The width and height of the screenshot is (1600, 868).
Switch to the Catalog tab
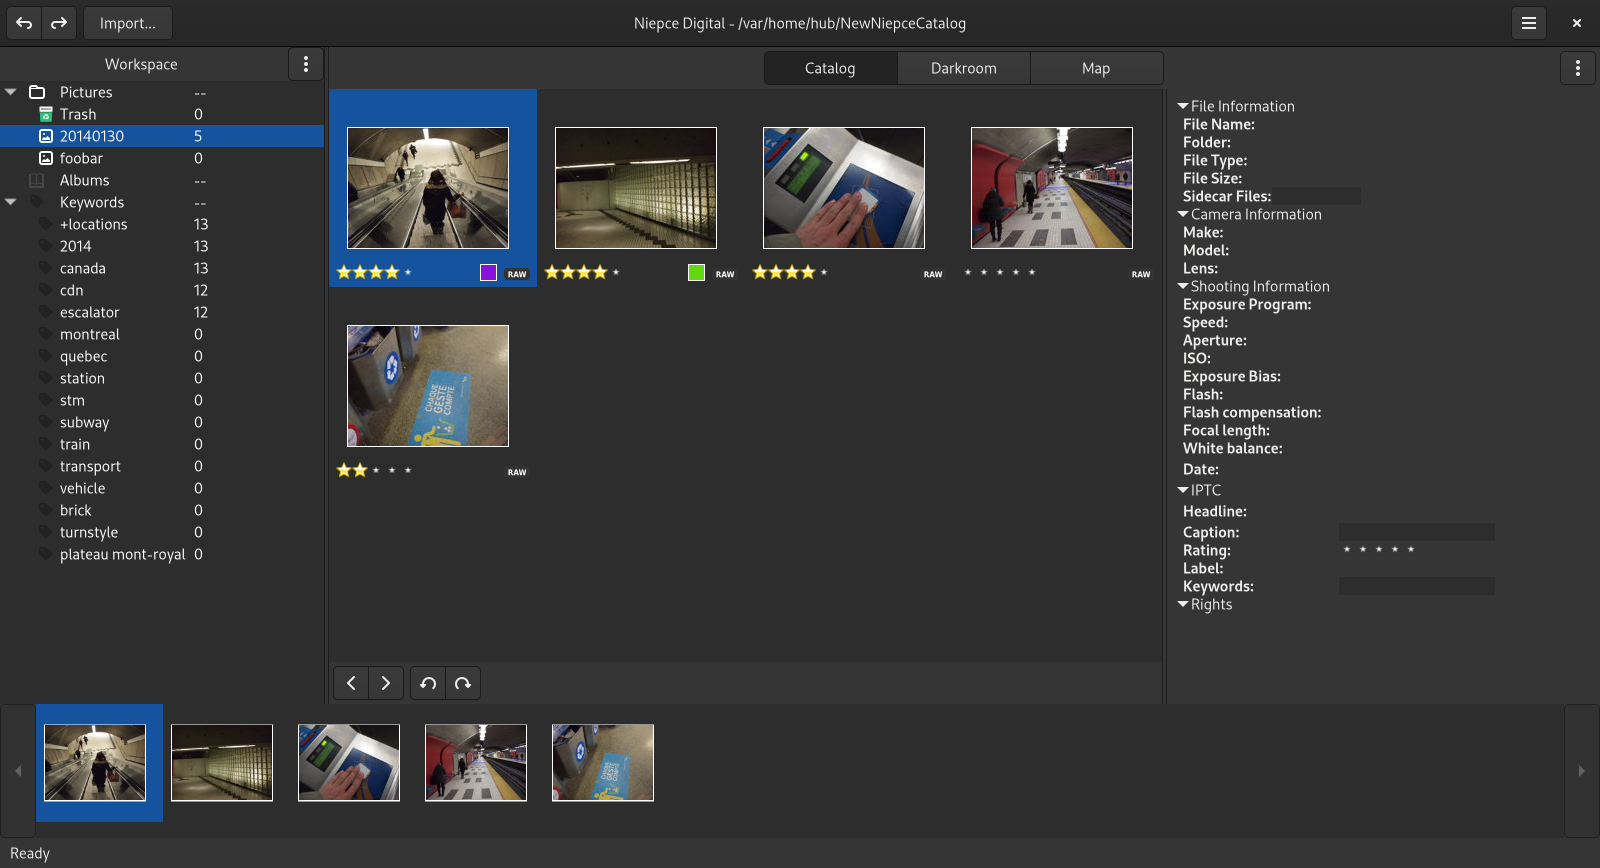click(x=830, y=68)
